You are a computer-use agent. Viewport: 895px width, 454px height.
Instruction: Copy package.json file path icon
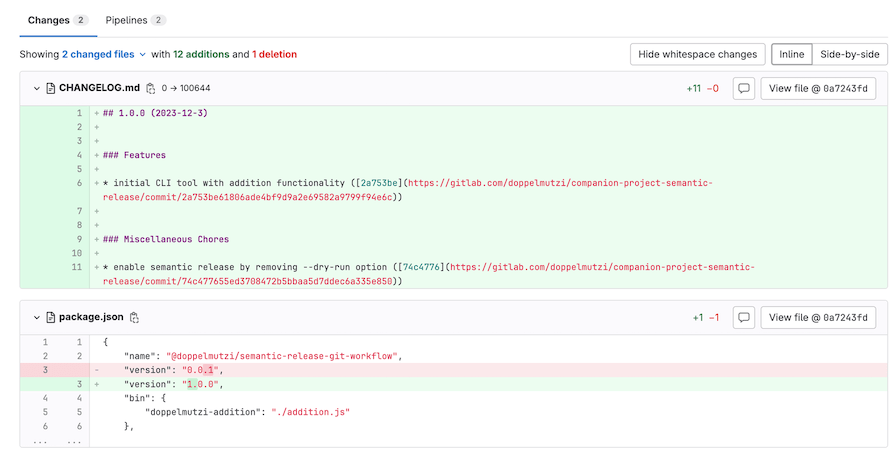click(134, 318)
